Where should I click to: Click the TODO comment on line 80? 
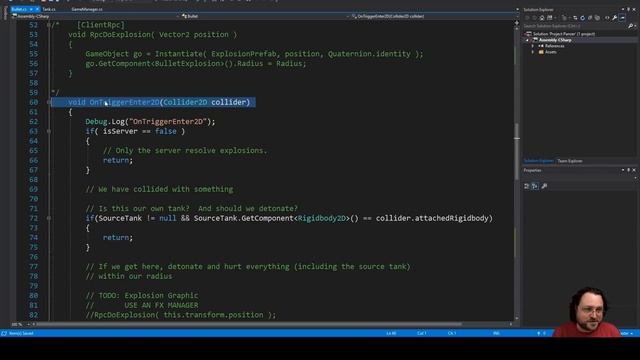142,296
